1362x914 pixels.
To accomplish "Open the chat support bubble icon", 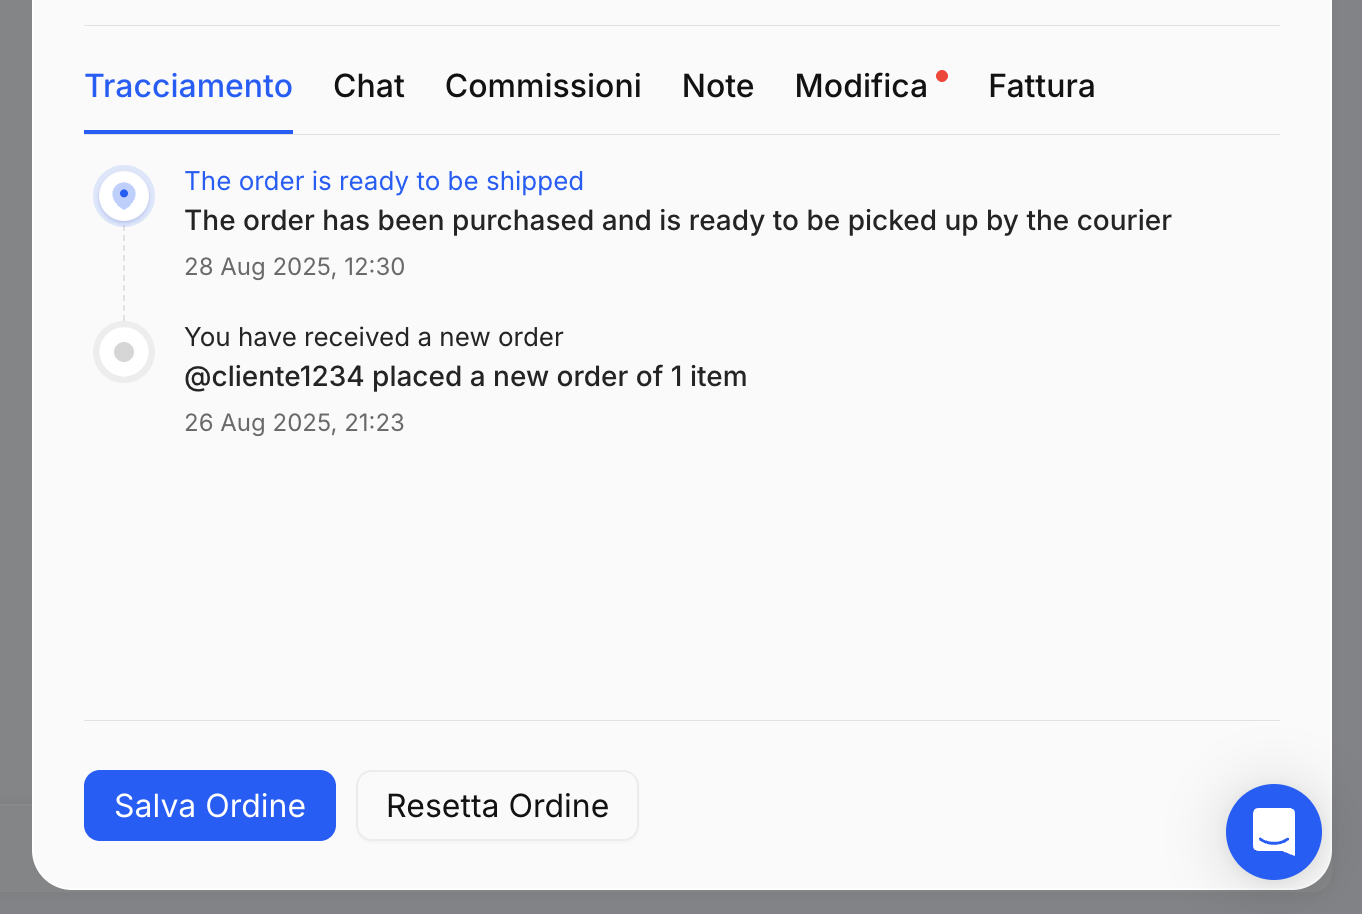I will [1273, 832].
